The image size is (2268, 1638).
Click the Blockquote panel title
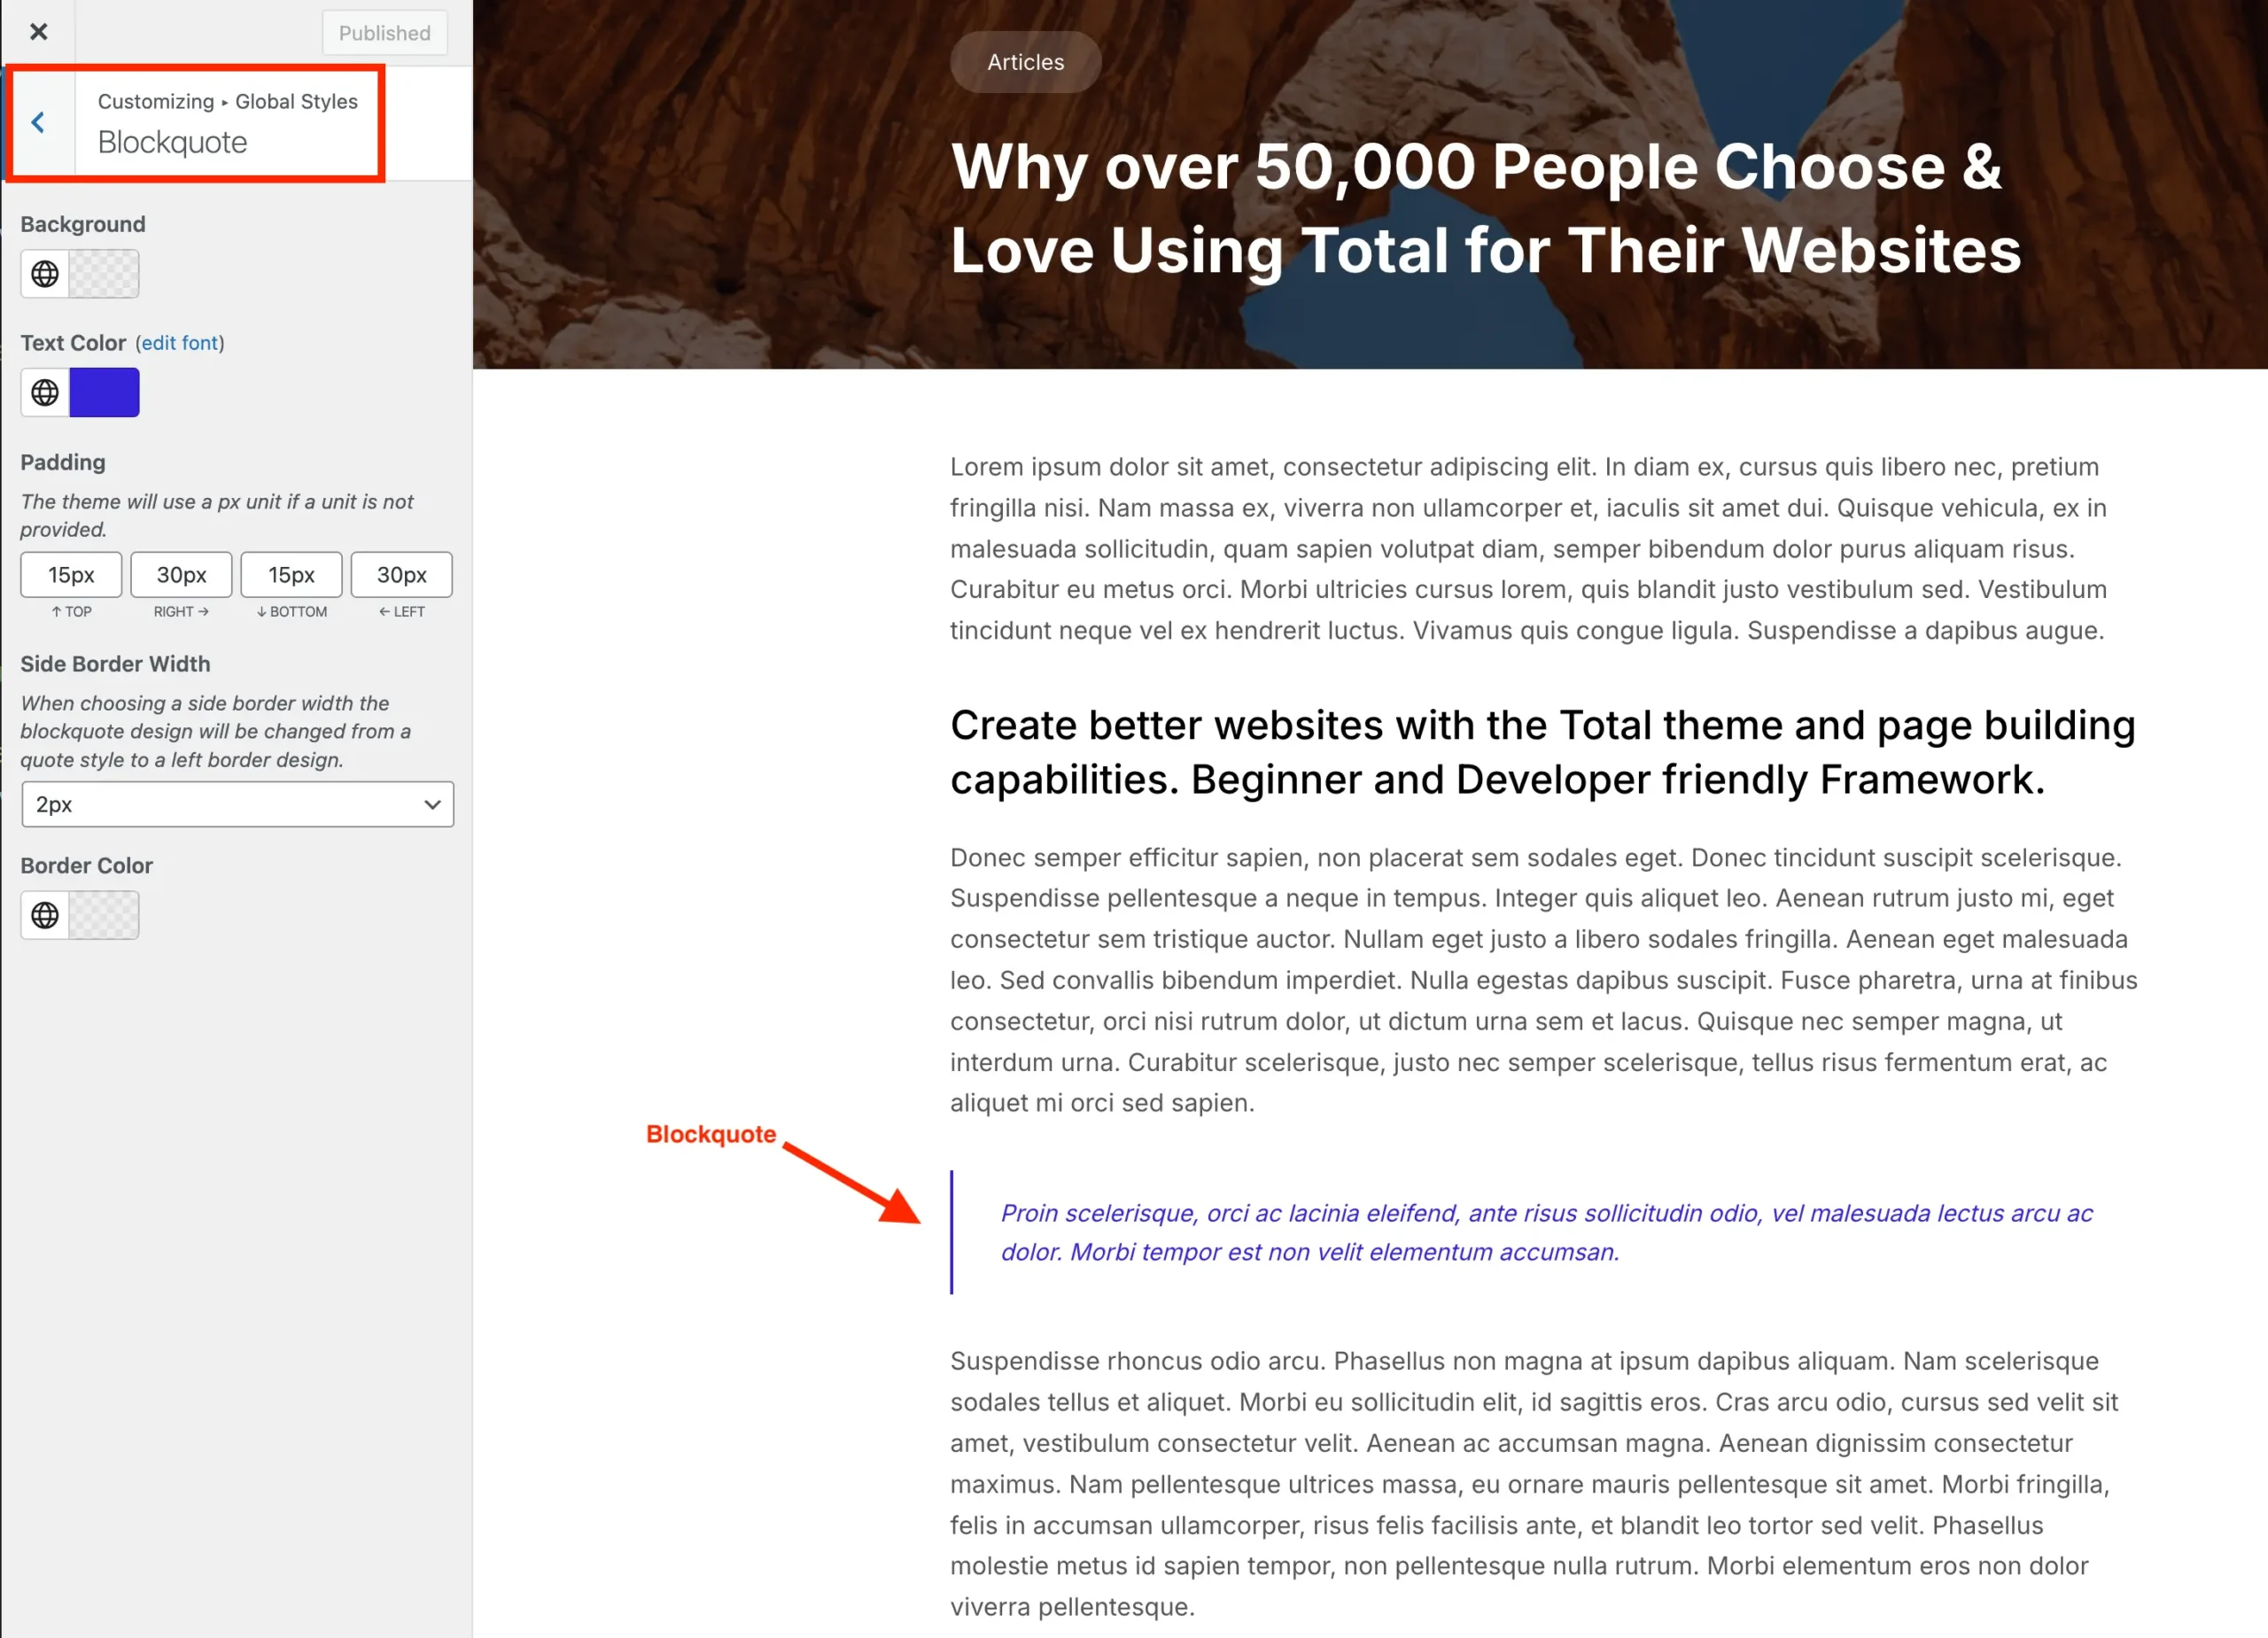pos(173,143)
